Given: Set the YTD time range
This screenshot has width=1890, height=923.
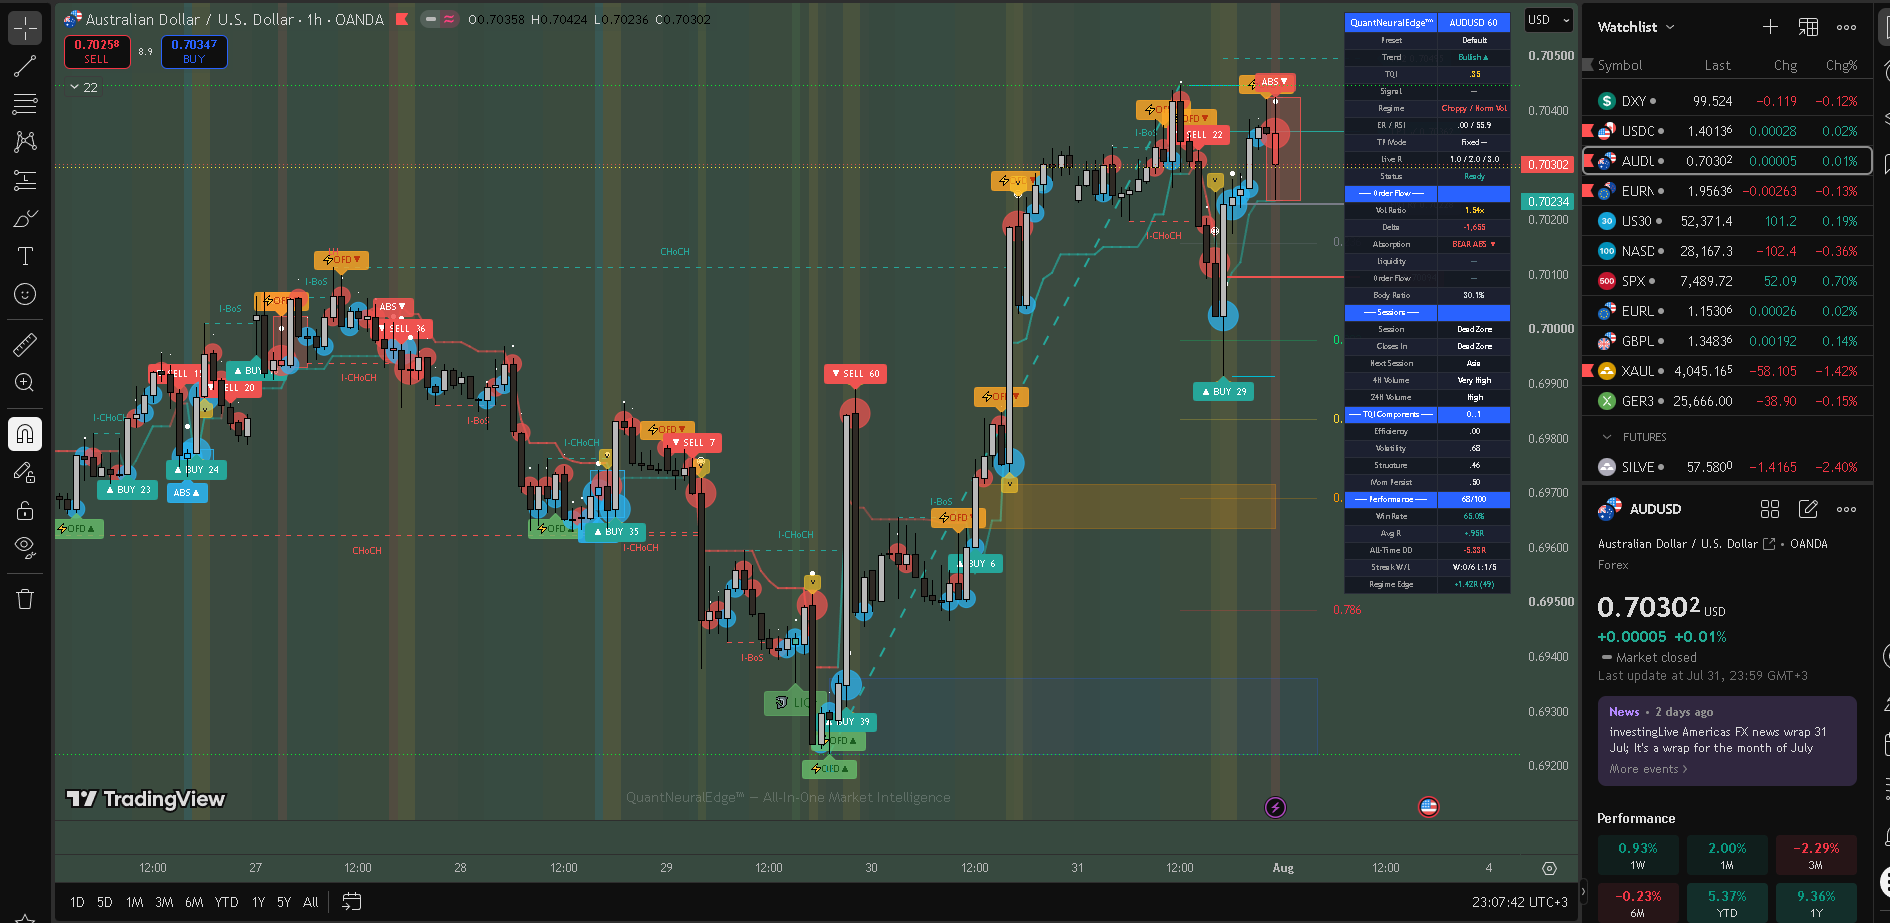Looking at the screenshot, I should 227,902.
